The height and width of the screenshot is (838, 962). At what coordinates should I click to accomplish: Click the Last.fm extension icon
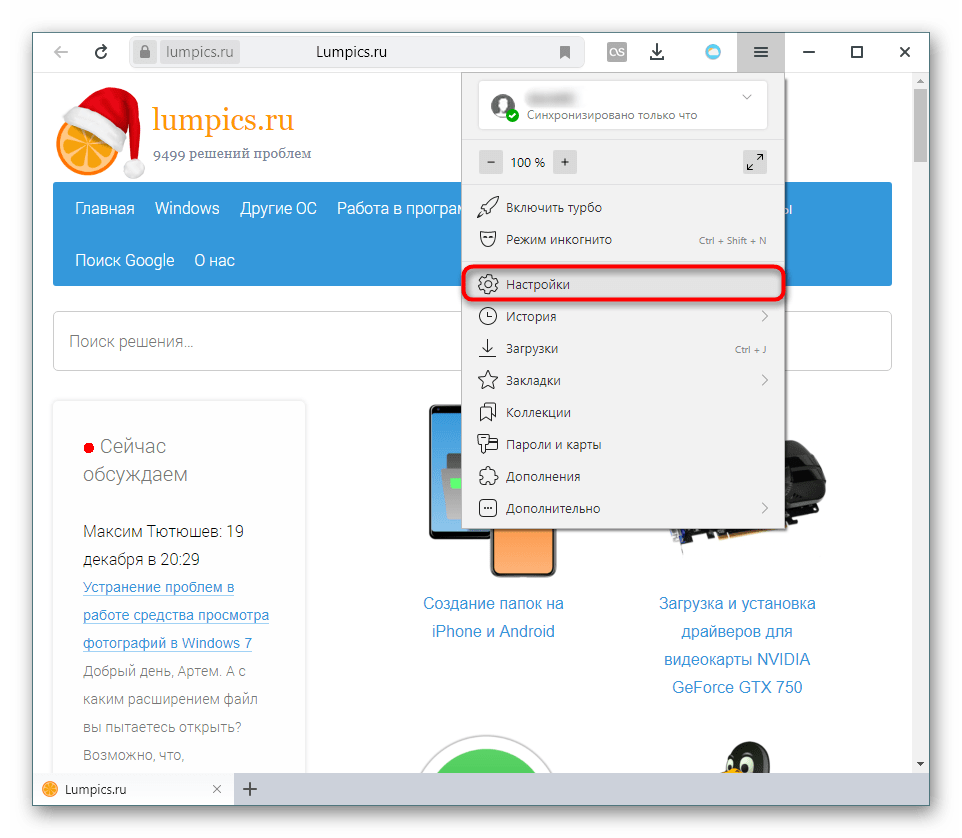(x=617, y=52)
